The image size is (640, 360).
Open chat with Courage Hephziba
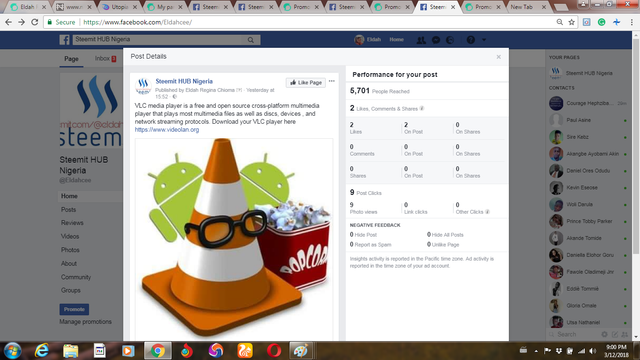pyautogui.click(x=587, y=103)
